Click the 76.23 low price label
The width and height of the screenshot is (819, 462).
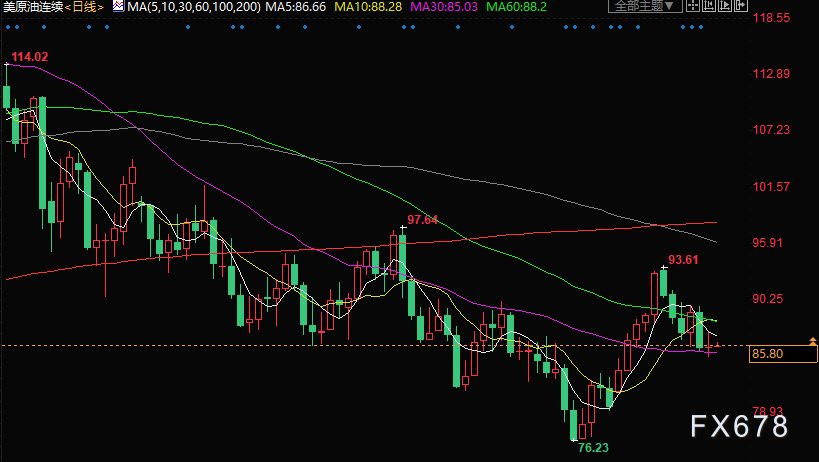[x=593, y=447]
